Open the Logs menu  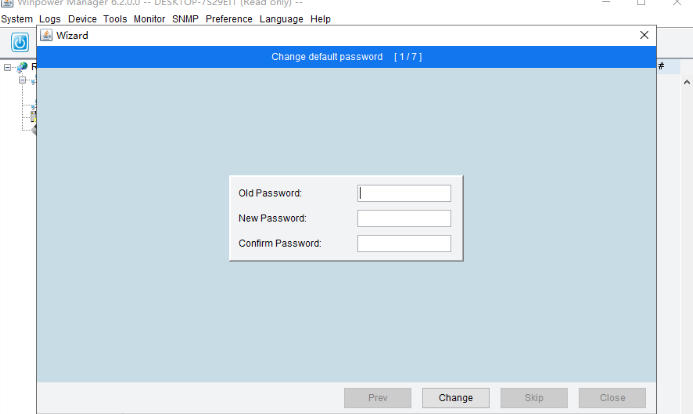(x=50, y=19)
